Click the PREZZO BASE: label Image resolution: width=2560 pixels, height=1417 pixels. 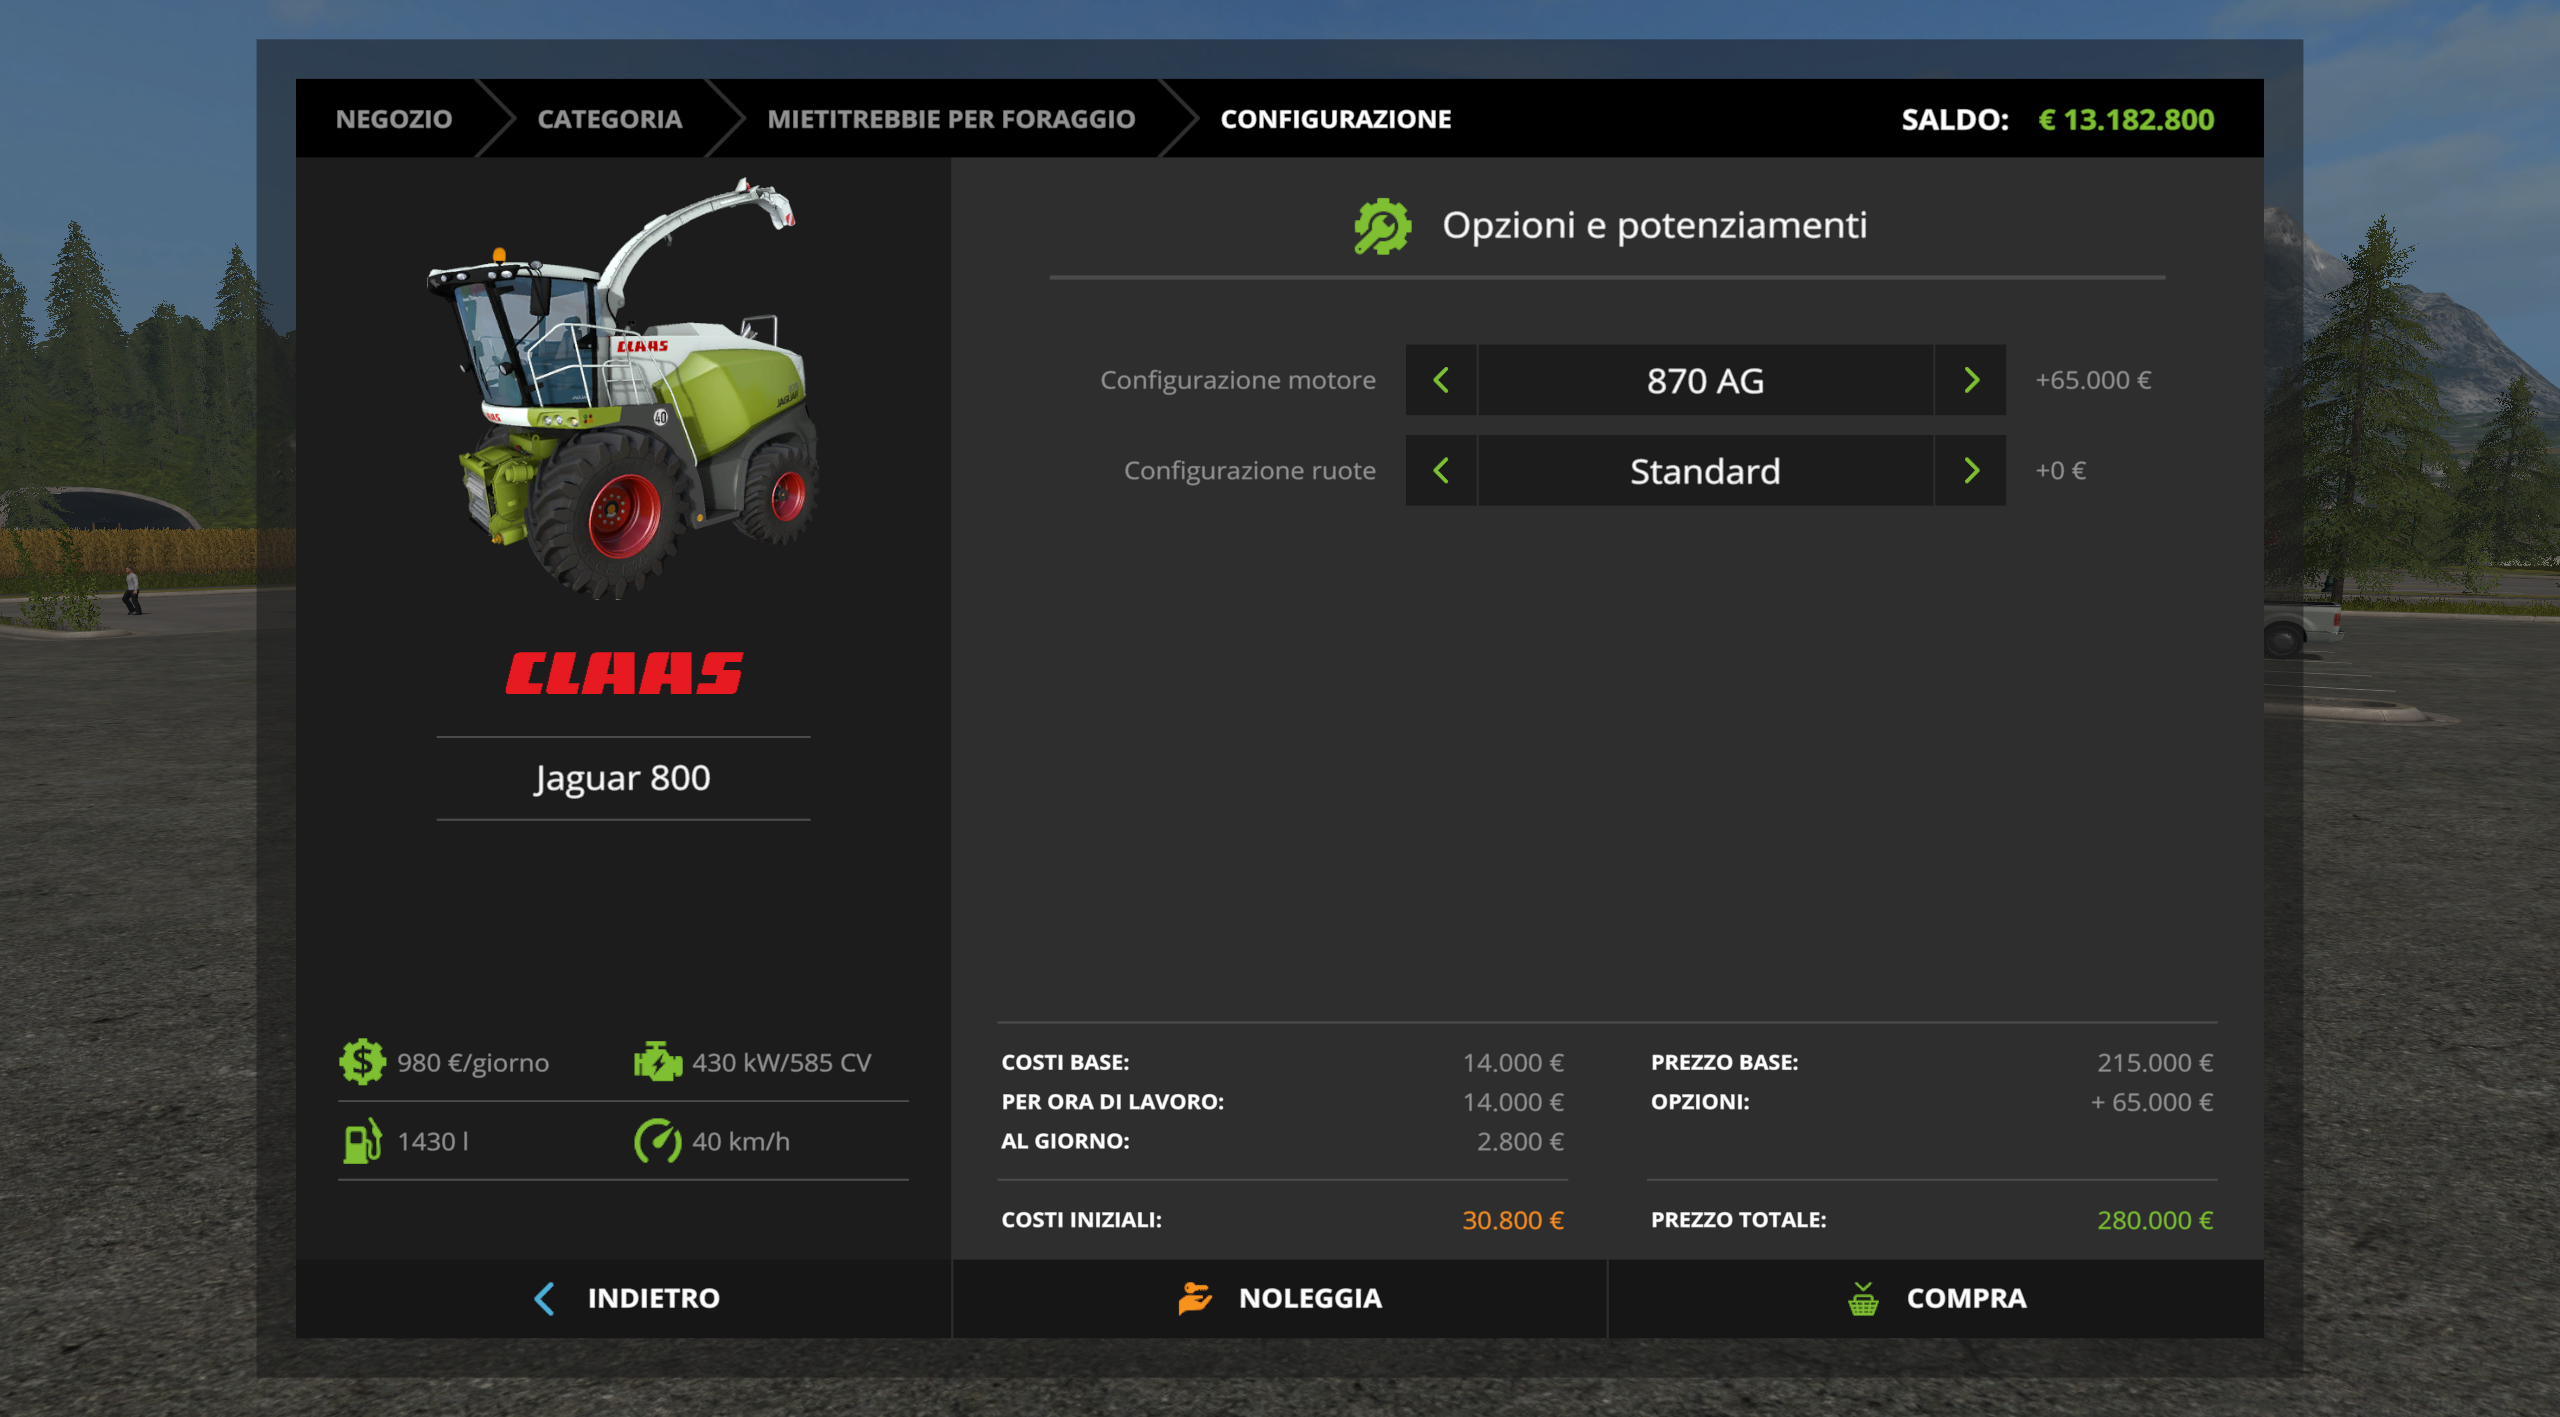tap(1724, 1062)
